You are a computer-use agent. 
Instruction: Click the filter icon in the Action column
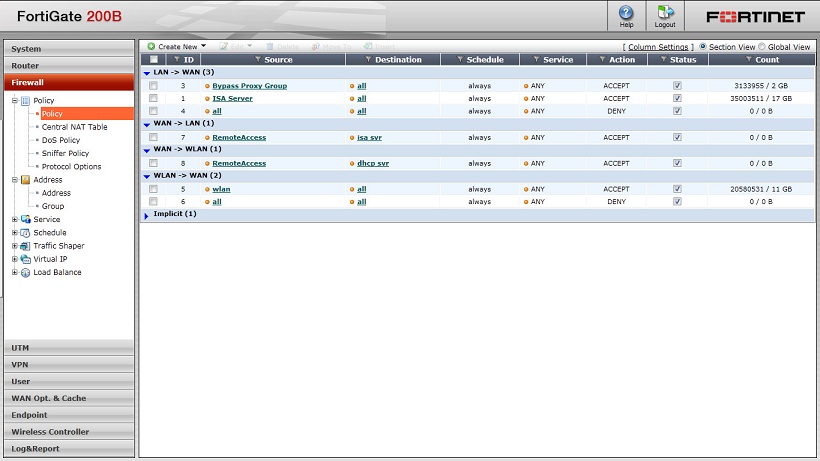(602, 60)
